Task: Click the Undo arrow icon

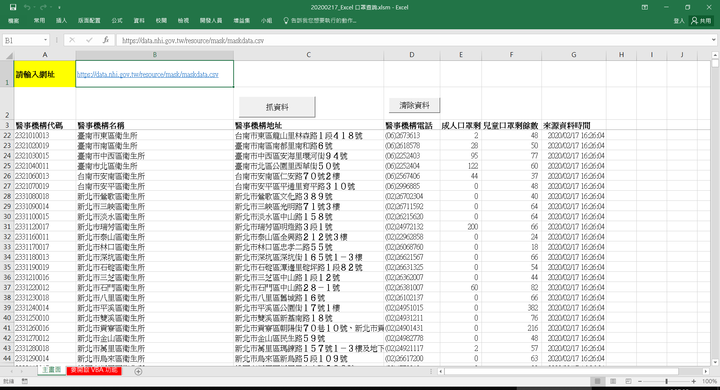Action: [x=27, y=7]
